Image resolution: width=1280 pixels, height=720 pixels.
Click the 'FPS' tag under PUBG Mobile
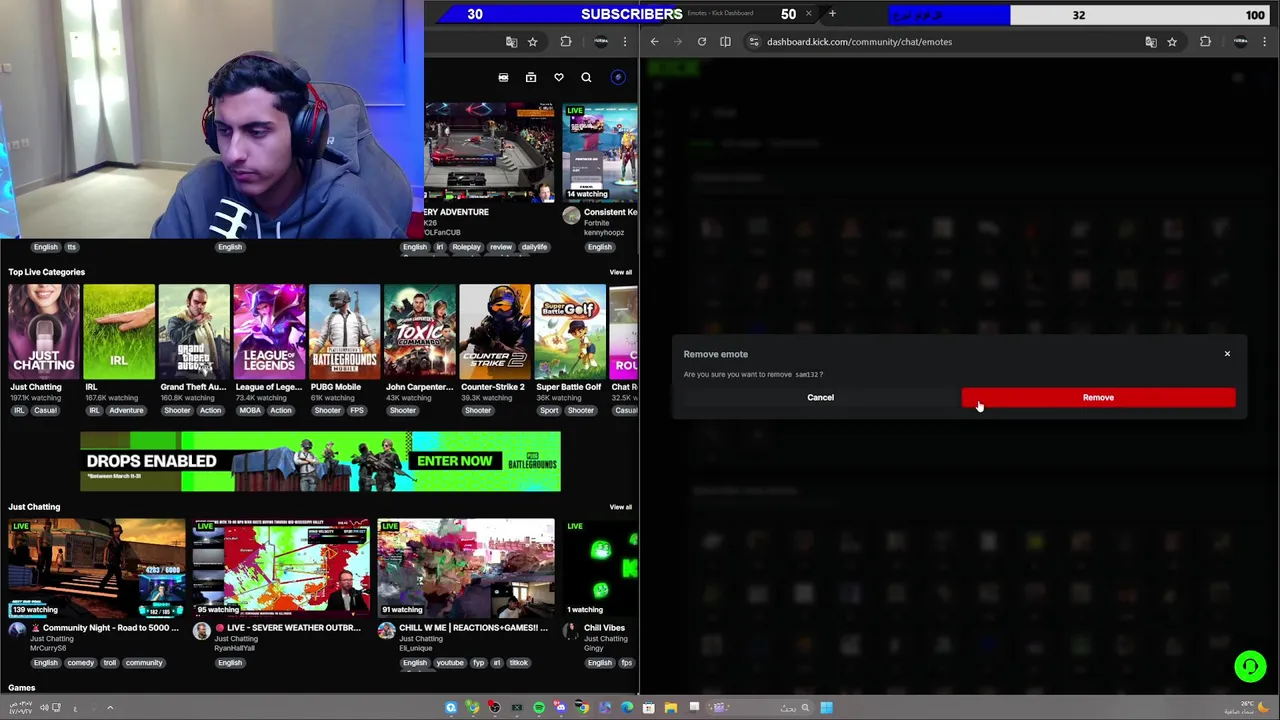click(x=357, y=410)
